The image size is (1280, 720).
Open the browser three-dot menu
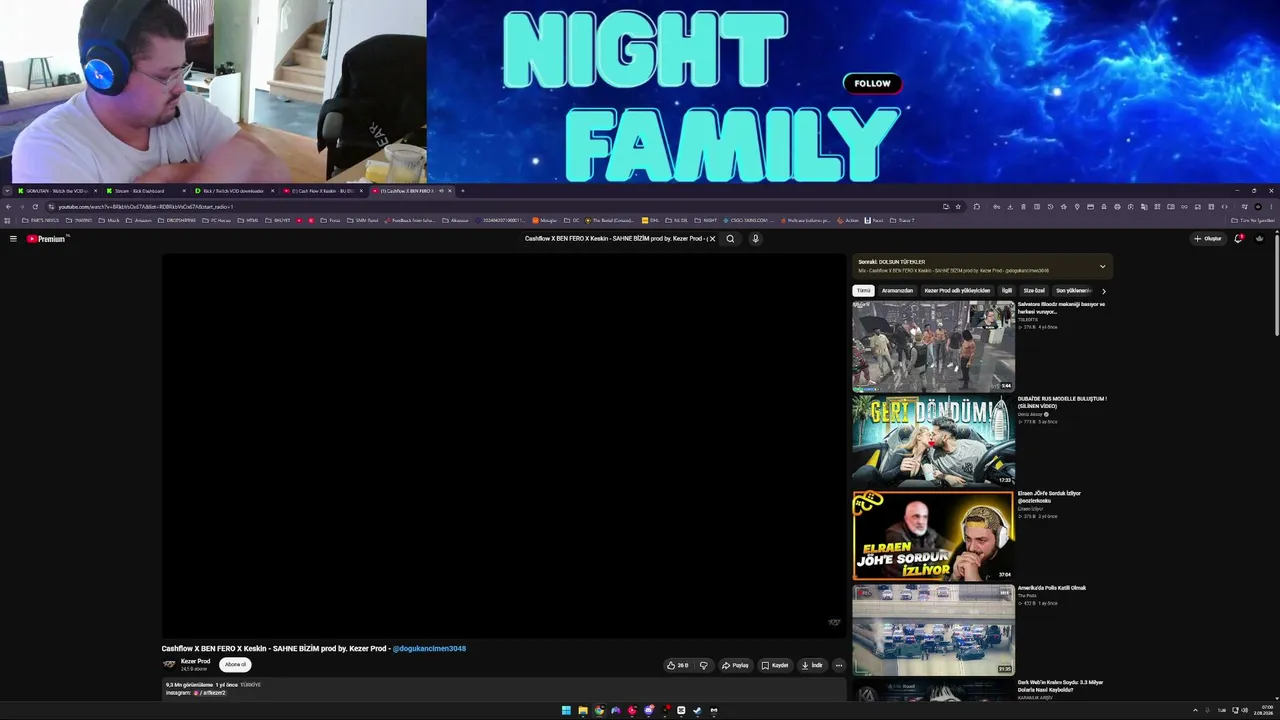tap(1271, 207)
